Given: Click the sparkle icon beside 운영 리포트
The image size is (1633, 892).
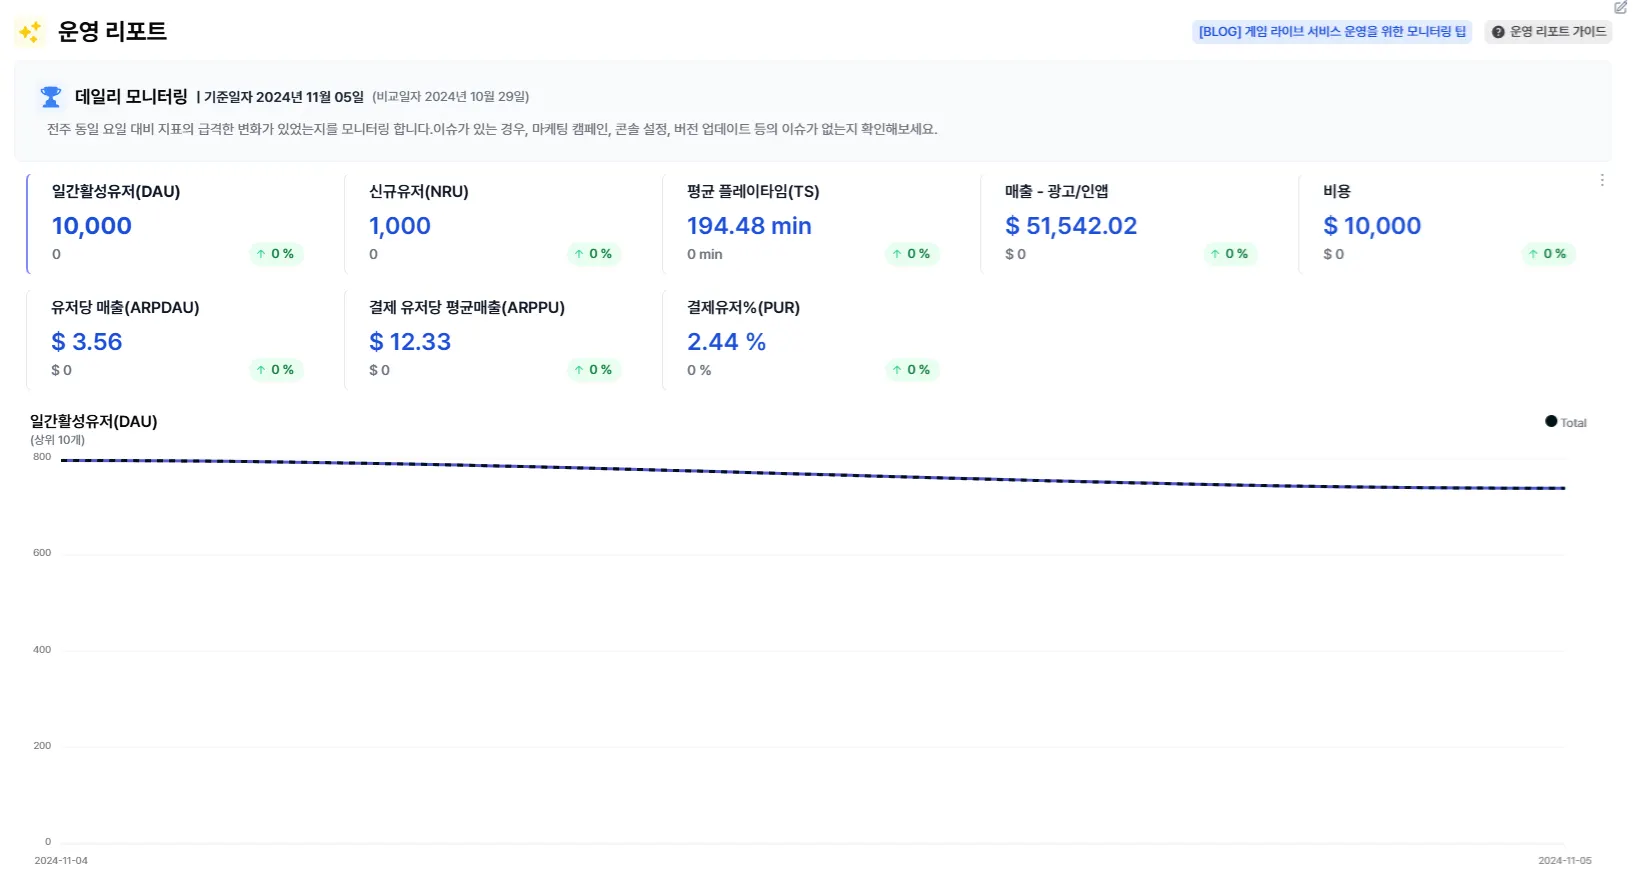Looking at the screenshot, I should (30, 32).
